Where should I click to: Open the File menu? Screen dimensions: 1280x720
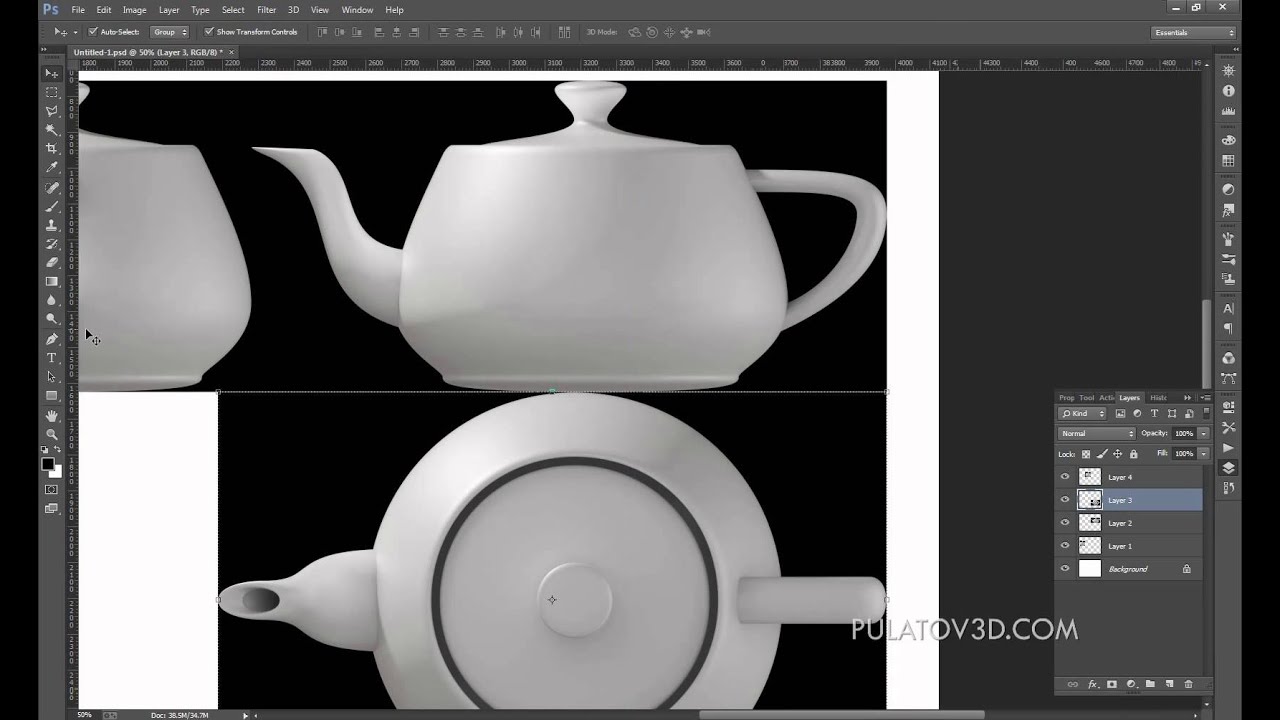(78, 10)
